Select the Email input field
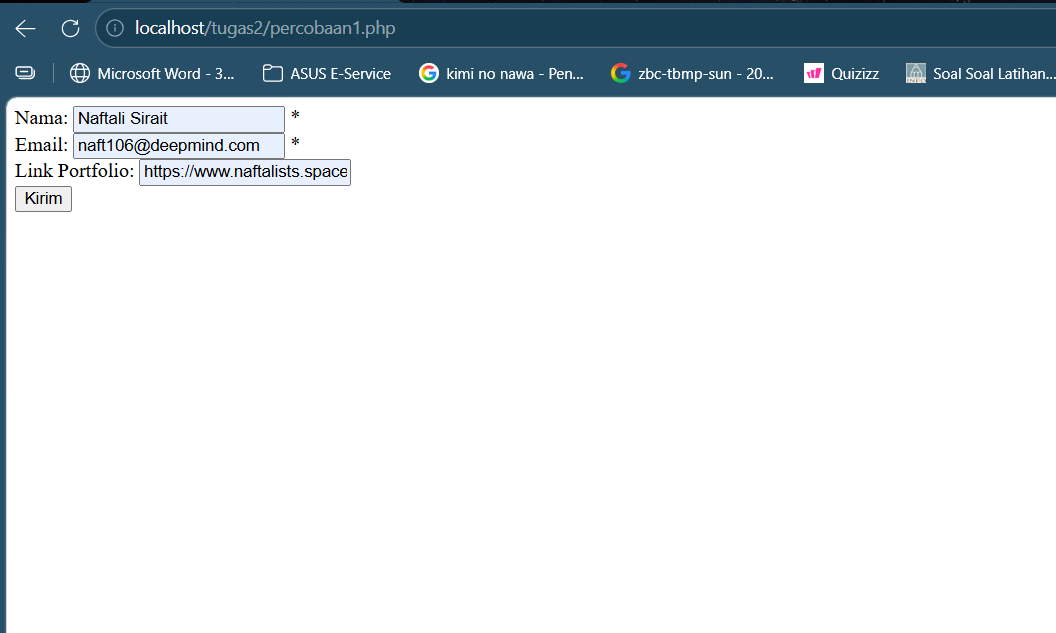The image size is (1056, 633). 178,146
